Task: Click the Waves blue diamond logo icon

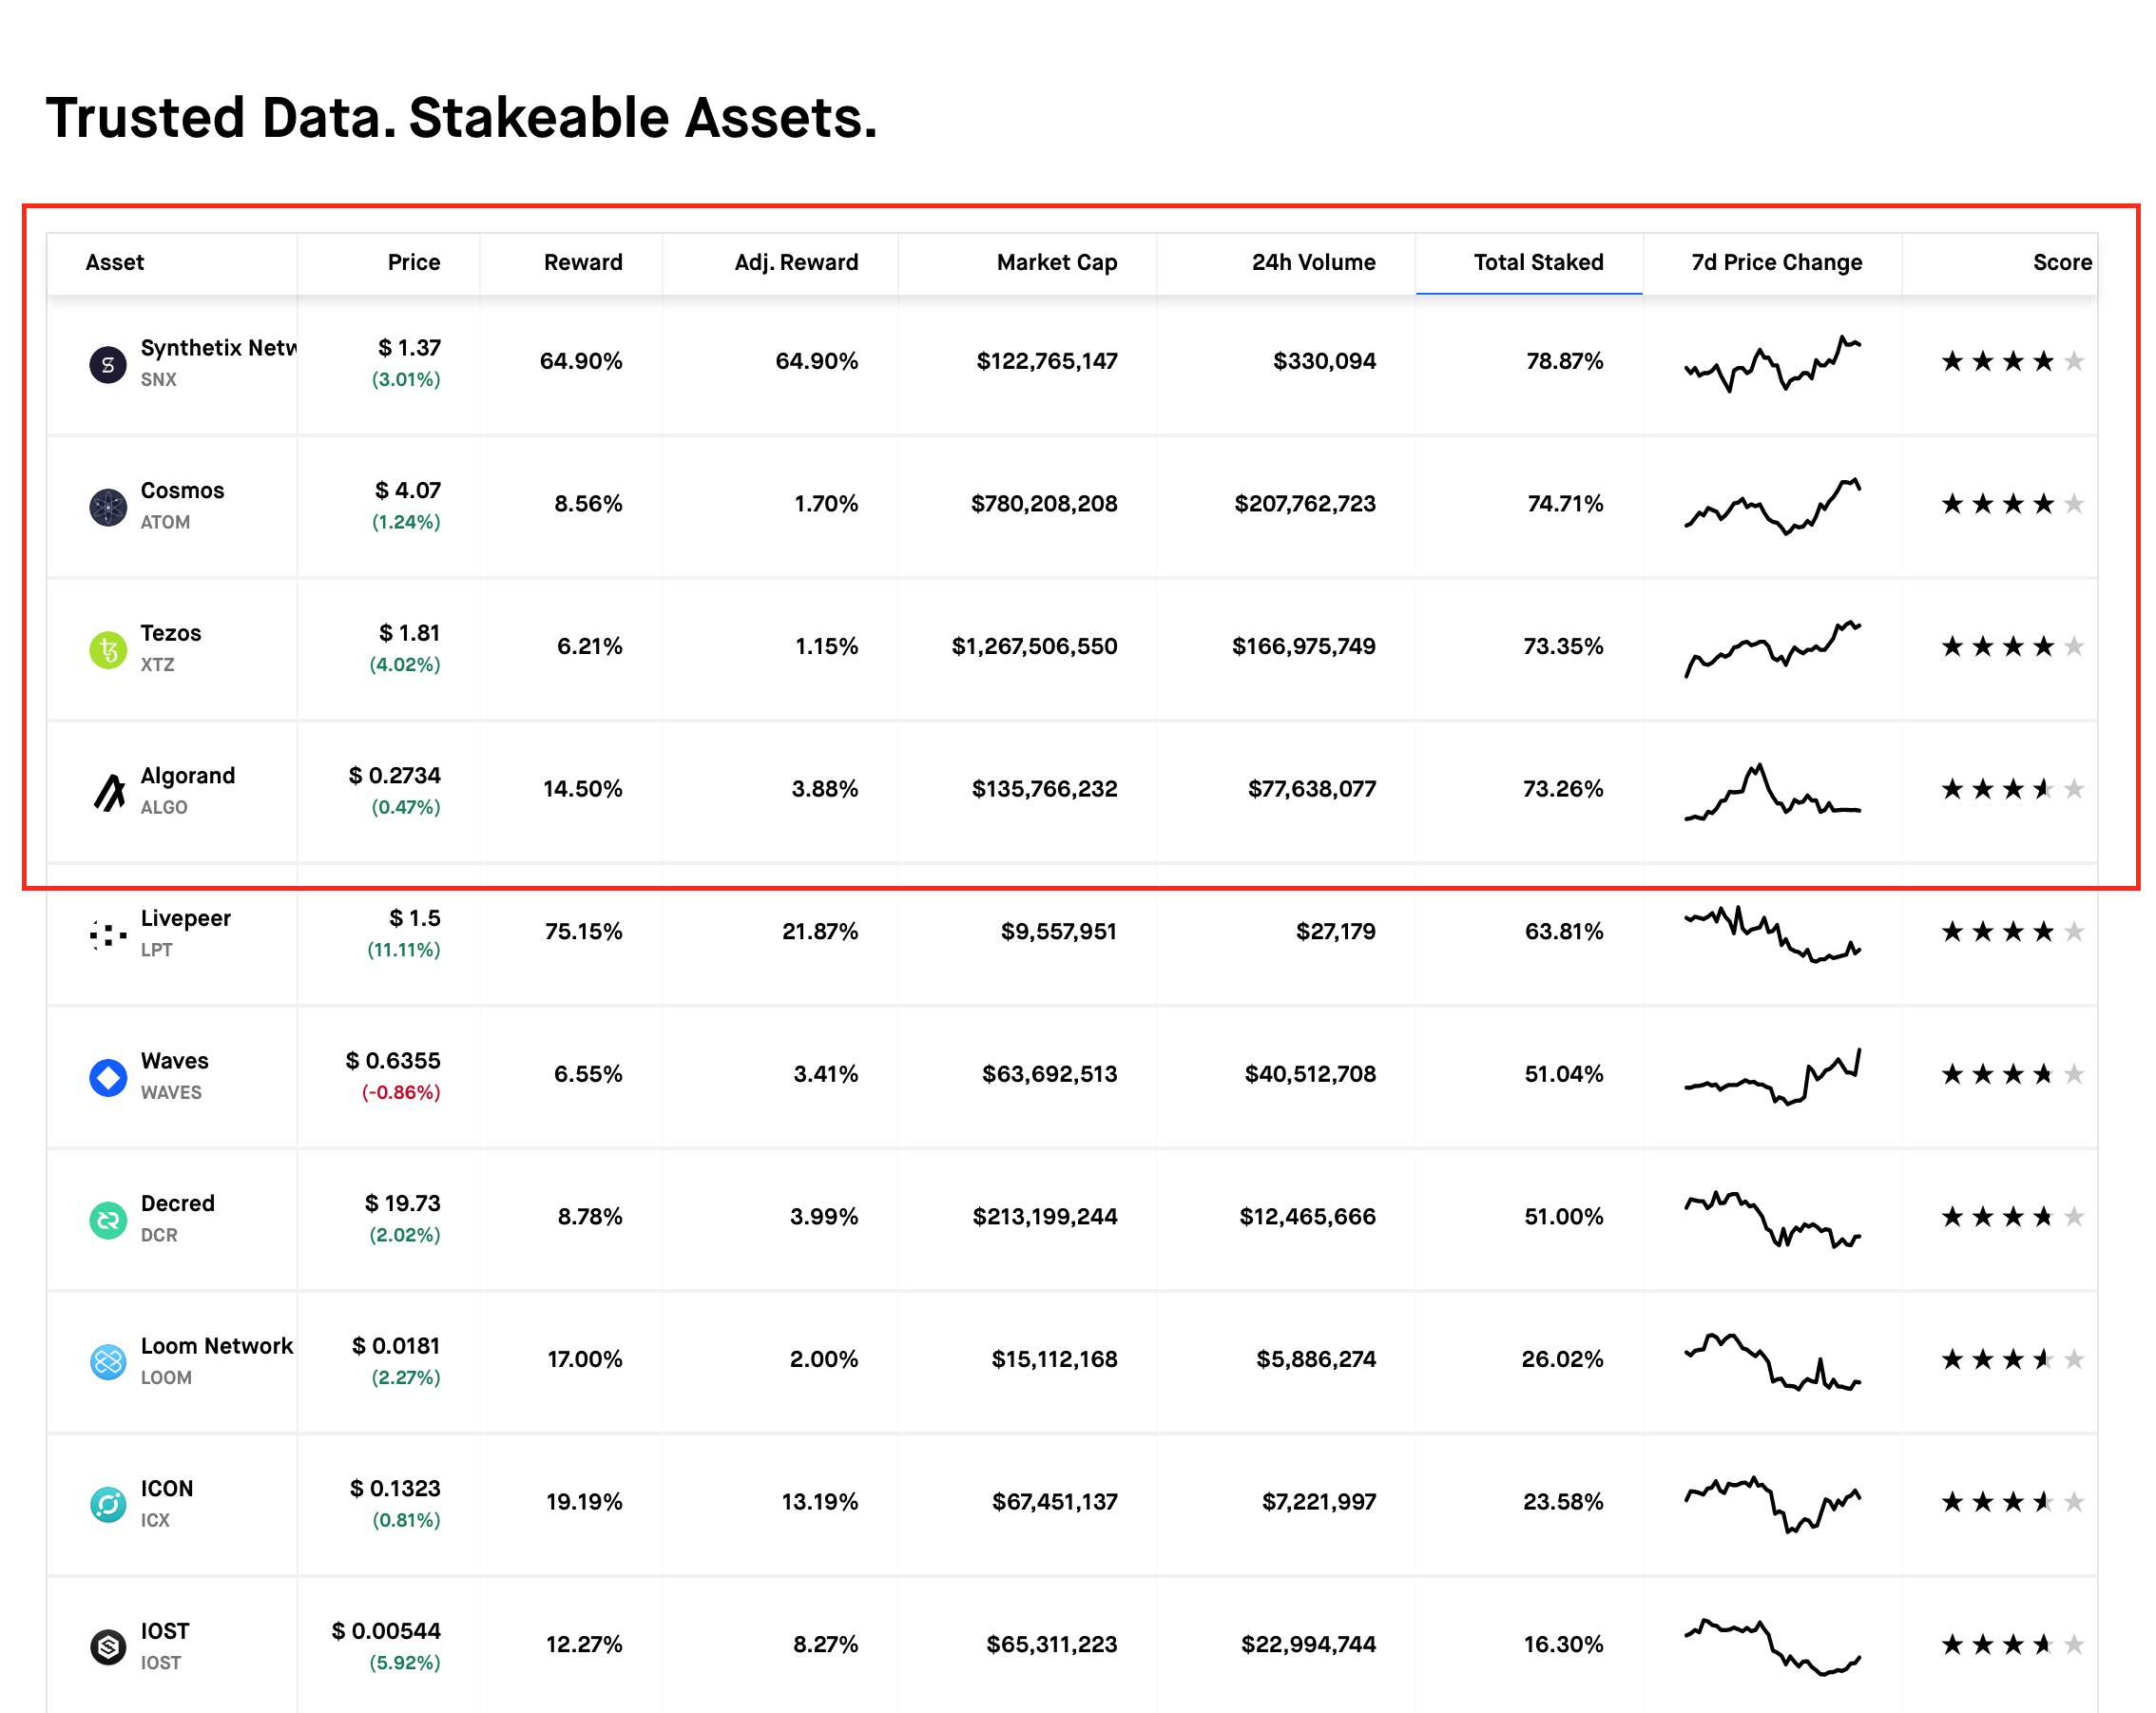Action: click(x=108, y=1078)
